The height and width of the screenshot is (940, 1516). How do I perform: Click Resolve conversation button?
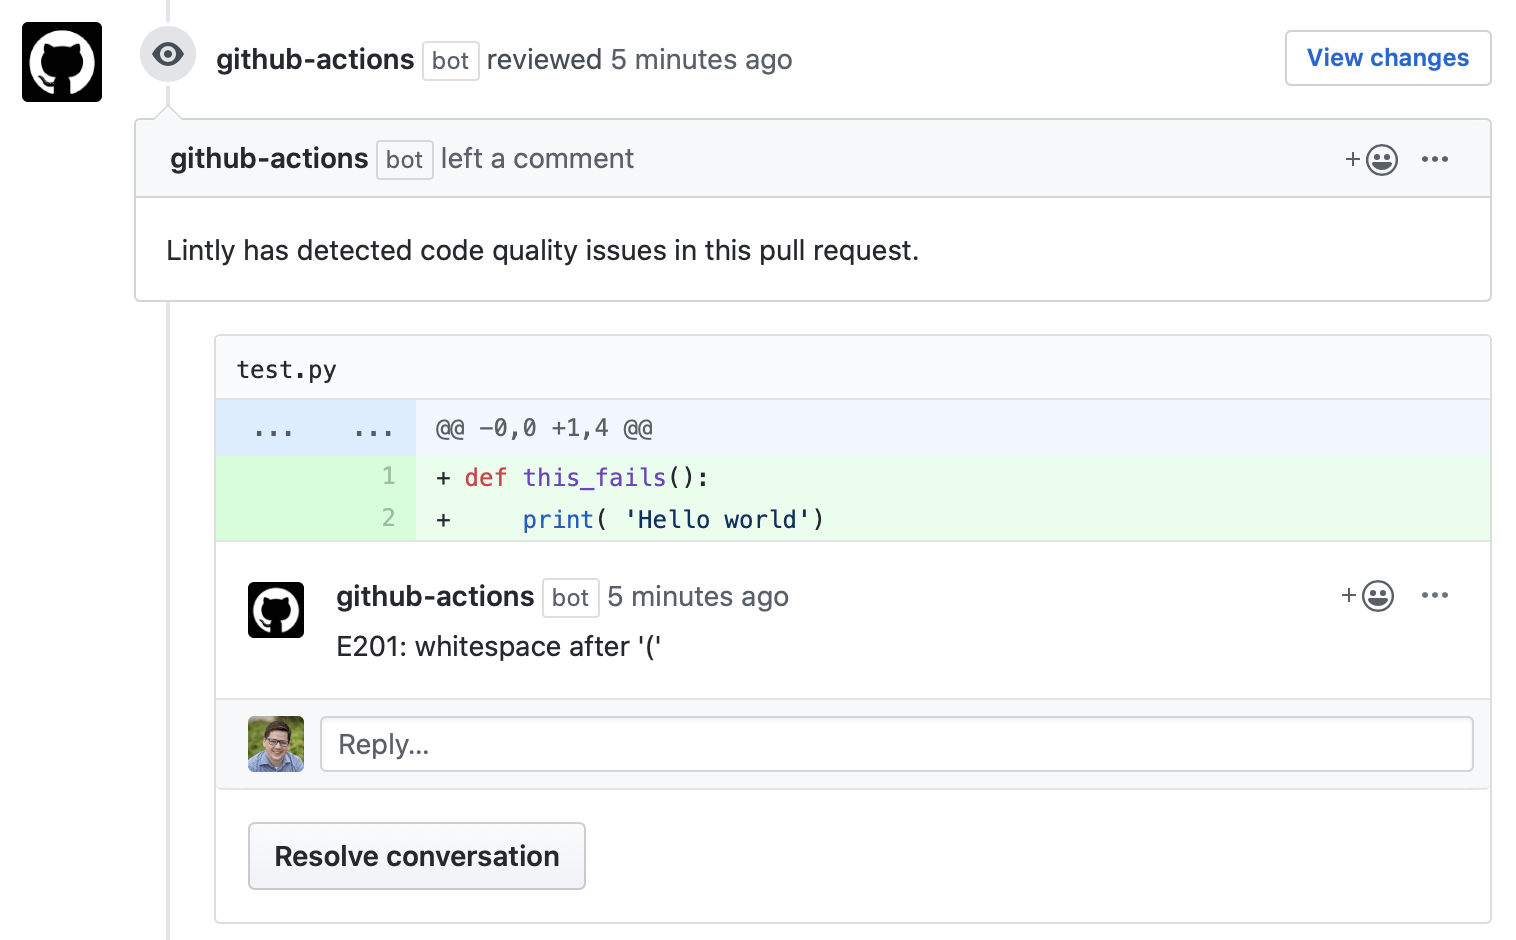pos(417,856)
